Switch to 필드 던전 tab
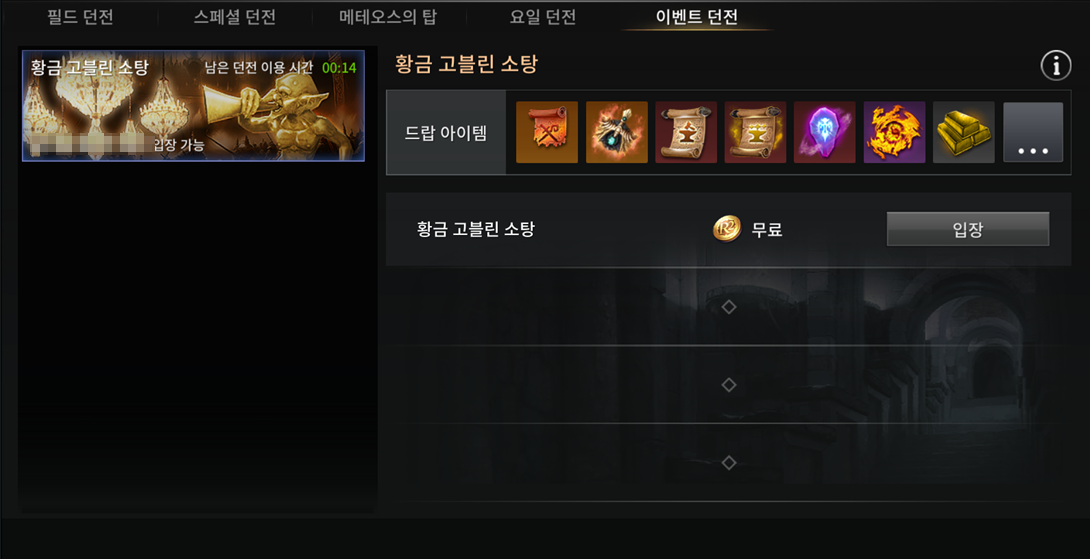The width and height of the screenshot is (1090, 559). (x=80, y=17)
